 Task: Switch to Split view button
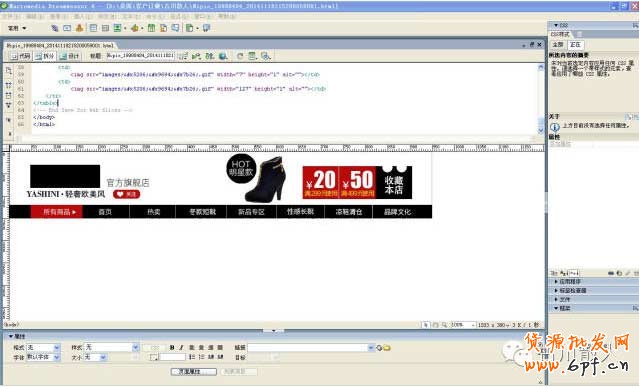click(x=45, y=56)
